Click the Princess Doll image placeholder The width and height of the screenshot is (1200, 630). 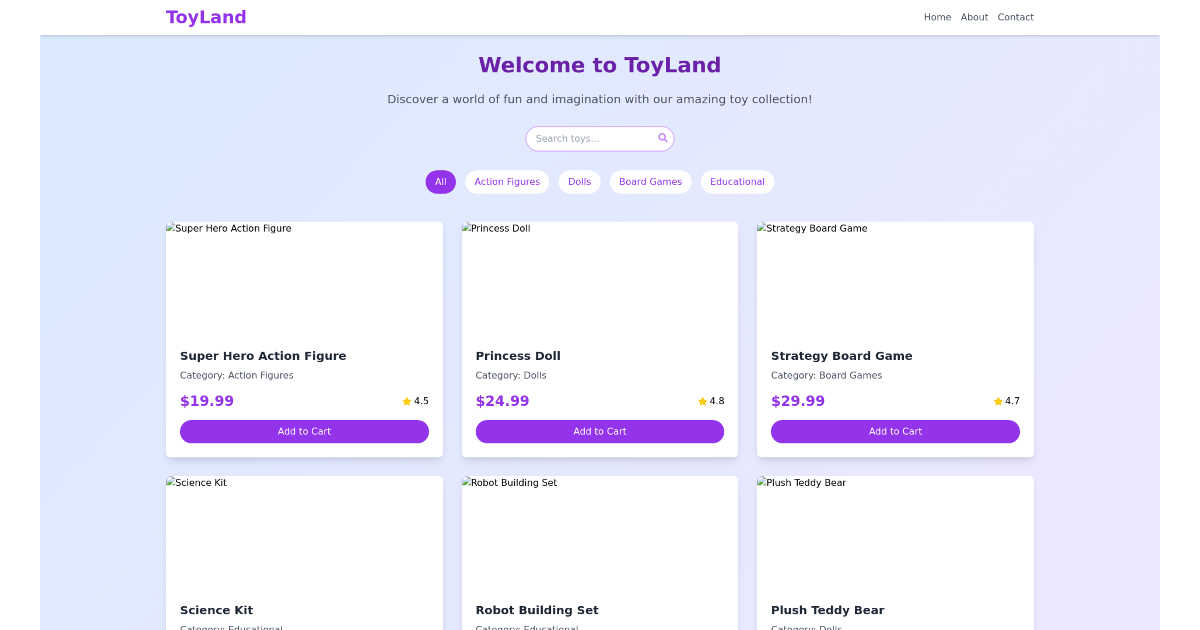[599, 280]
